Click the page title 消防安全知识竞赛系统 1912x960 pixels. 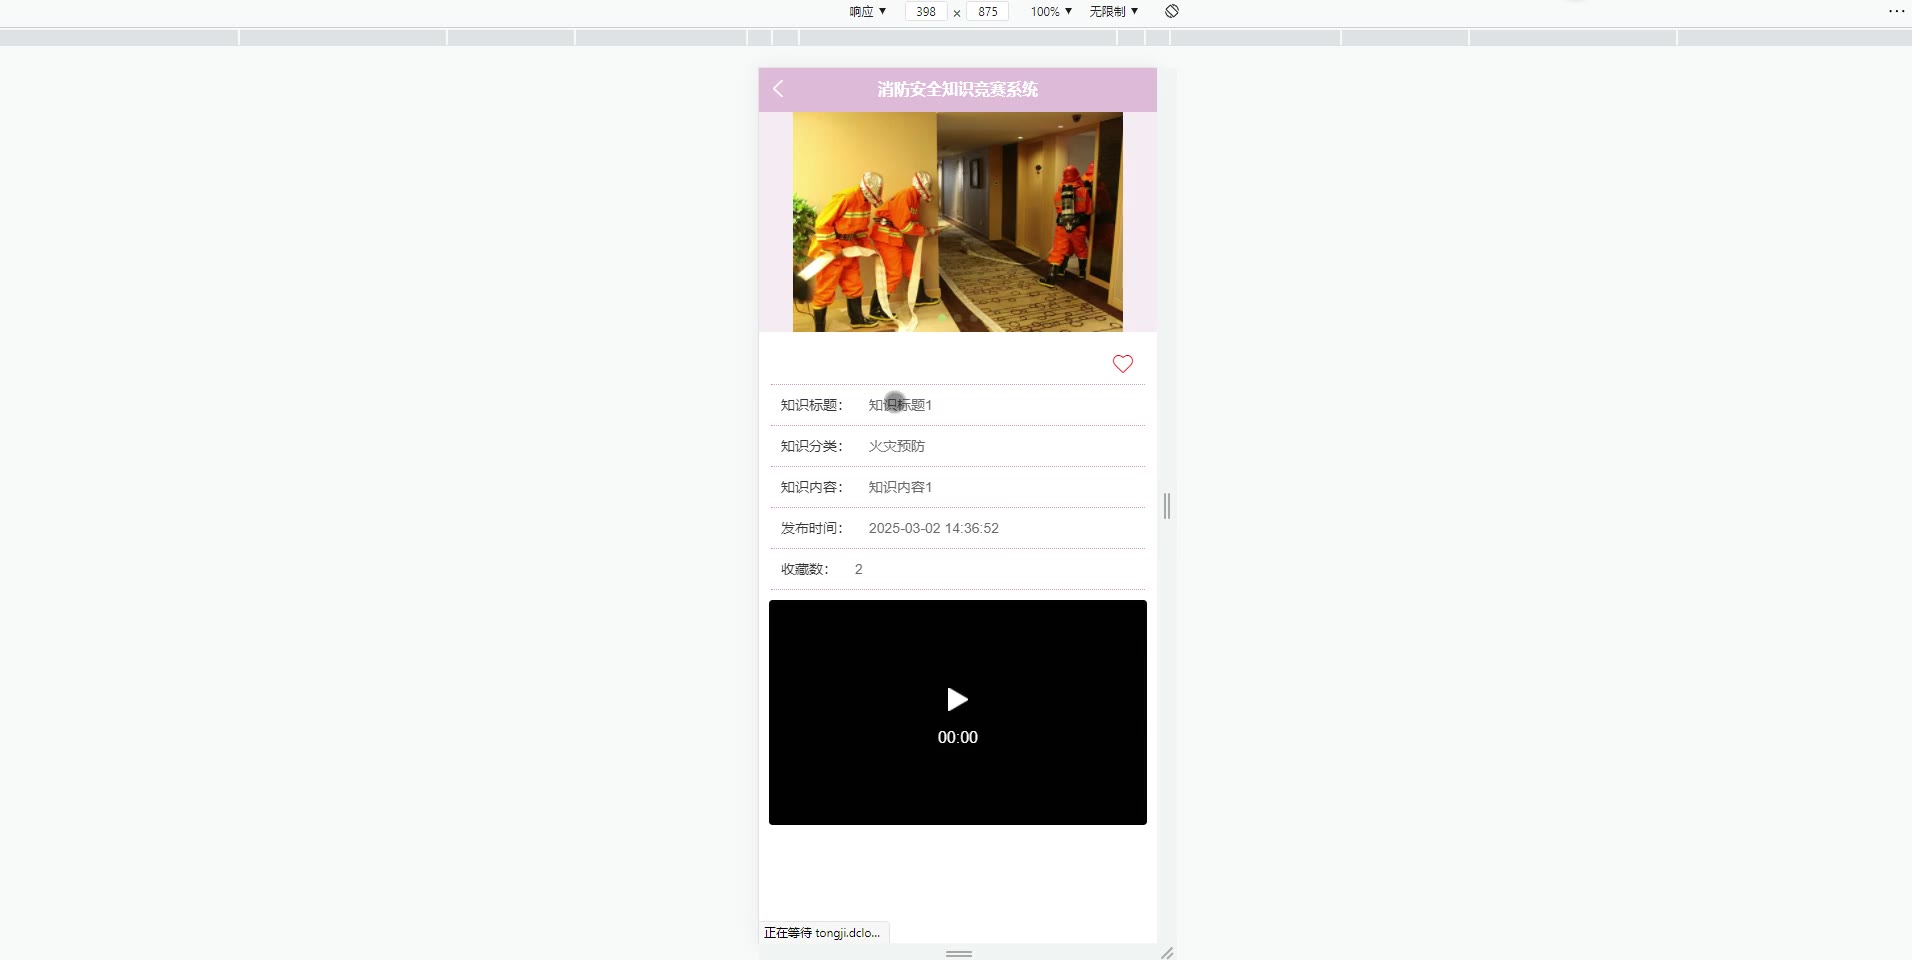click(958, 89)
